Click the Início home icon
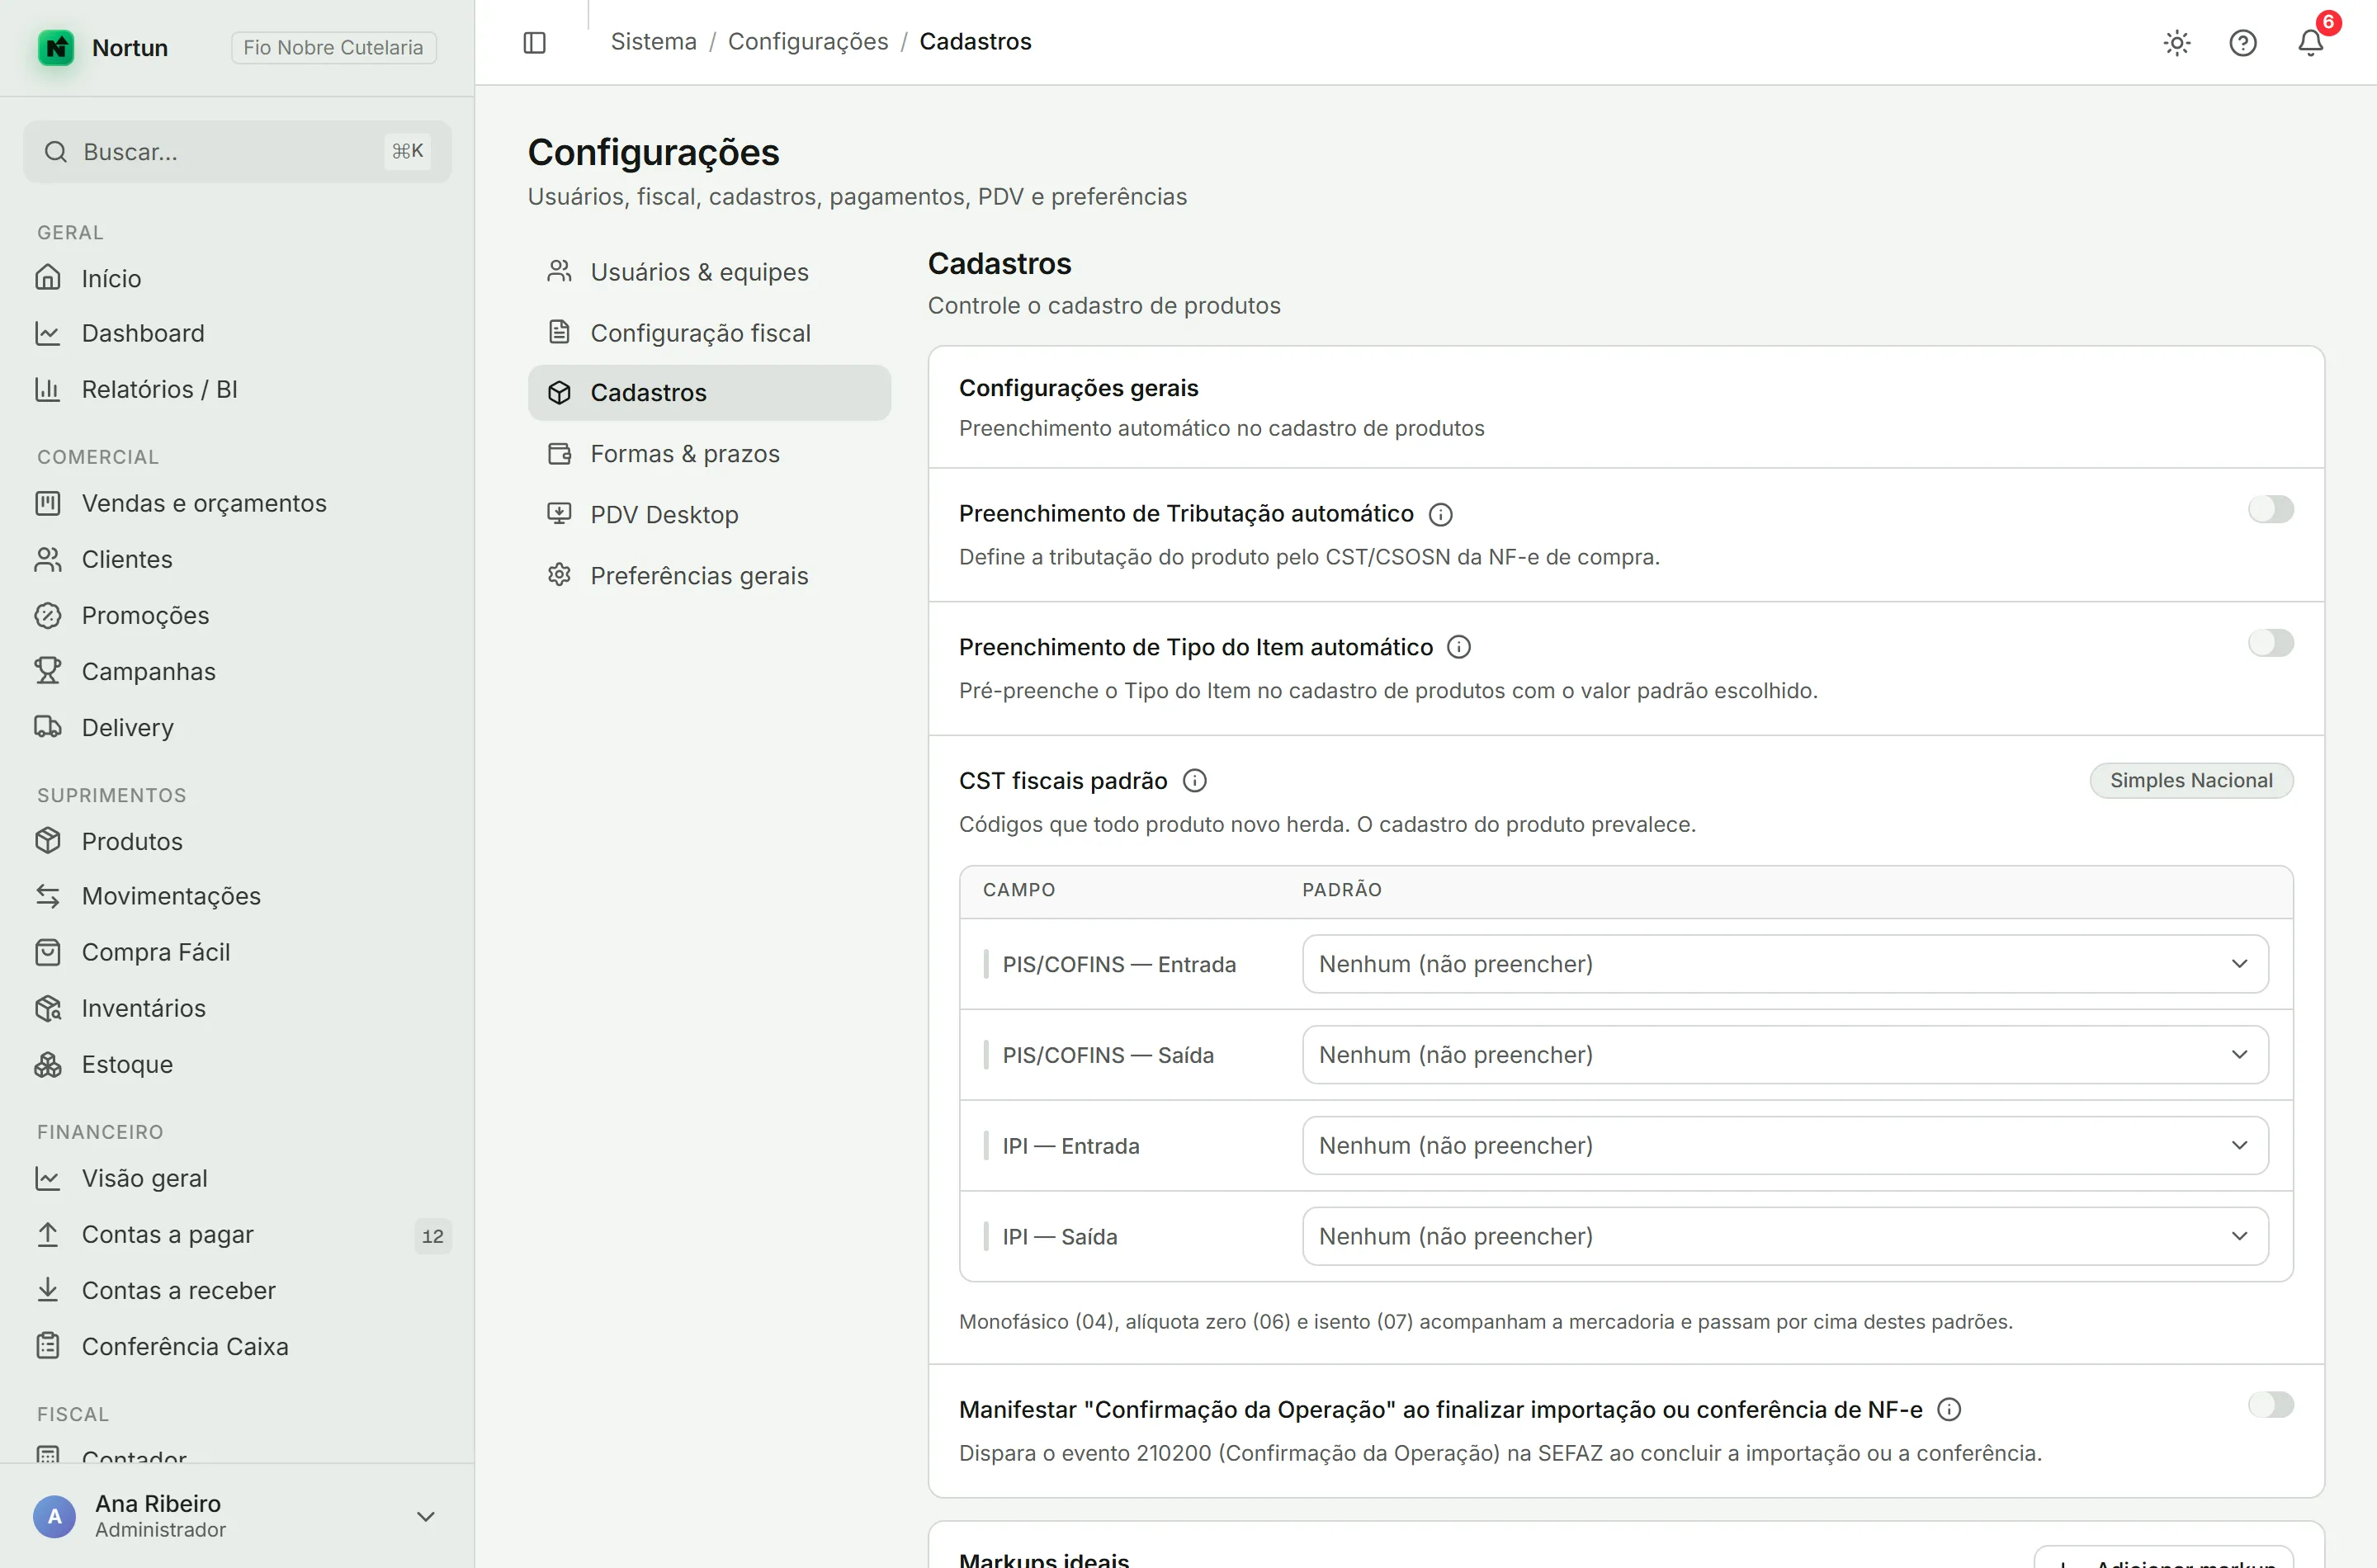The image size is (2377, 1568). pyautogui.click(x=48, y=278)
